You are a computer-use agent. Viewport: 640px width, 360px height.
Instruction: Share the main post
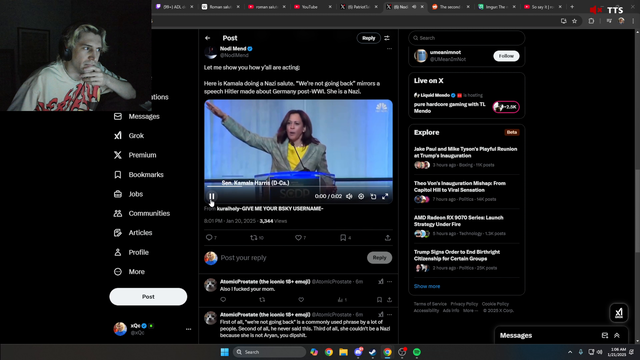(x=388, y=238)
